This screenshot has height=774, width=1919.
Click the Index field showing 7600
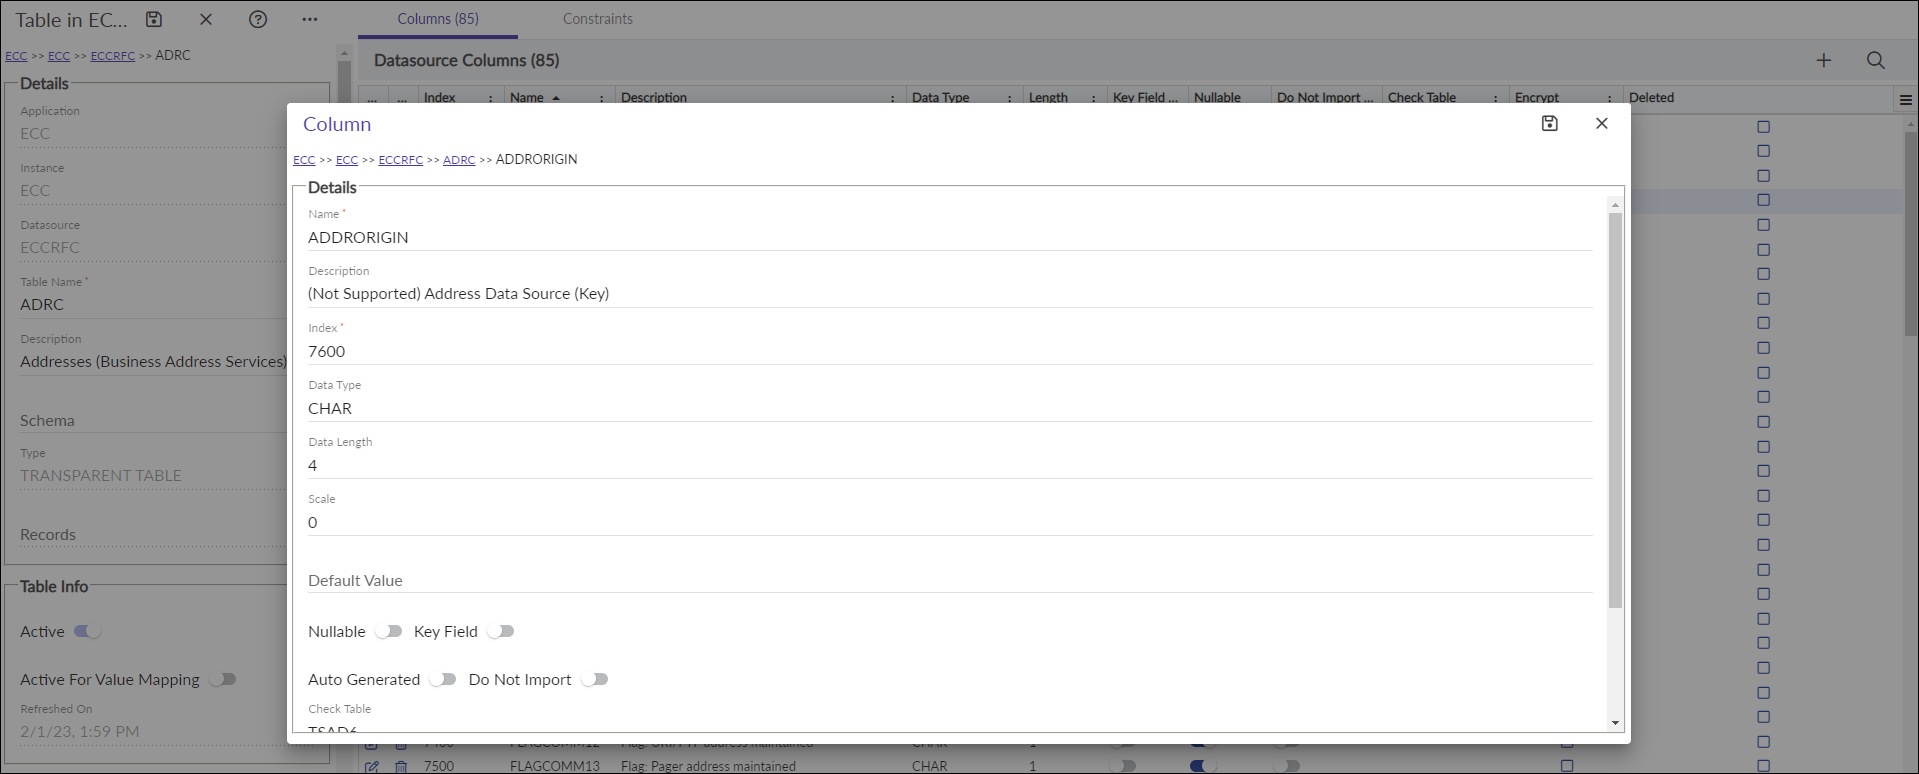click(x=950, y=352)
